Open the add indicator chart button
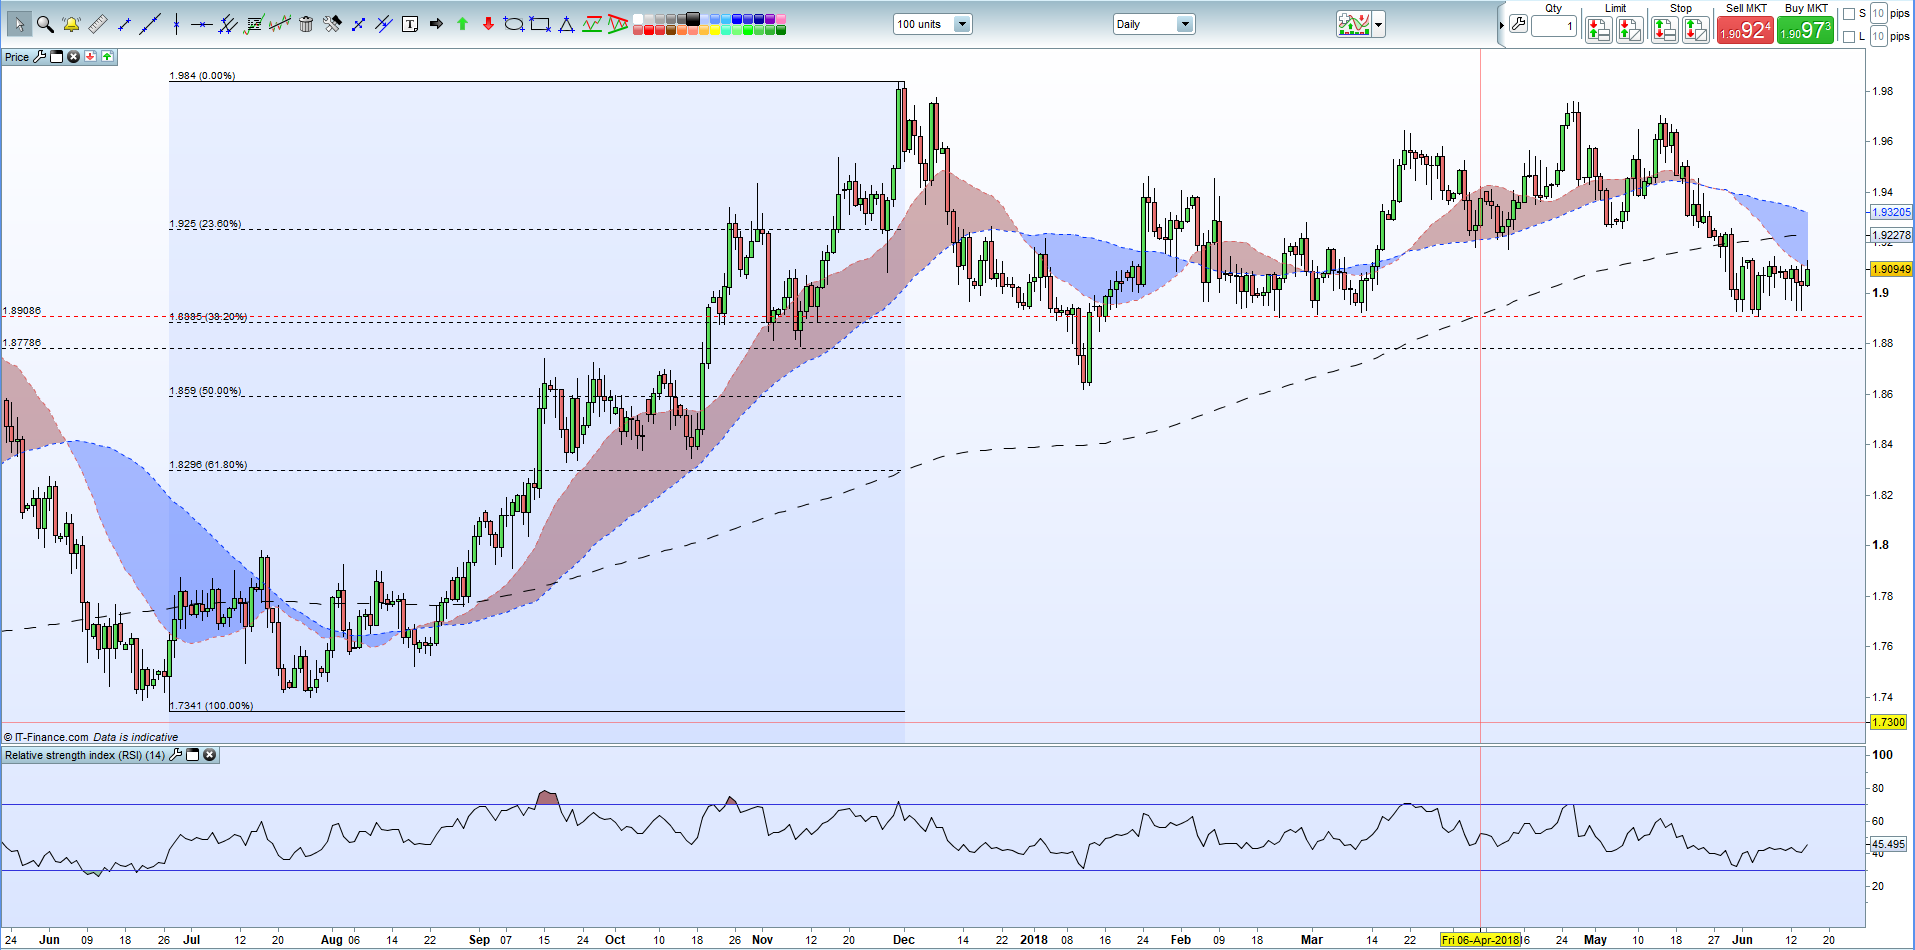 click(1354, 24)
